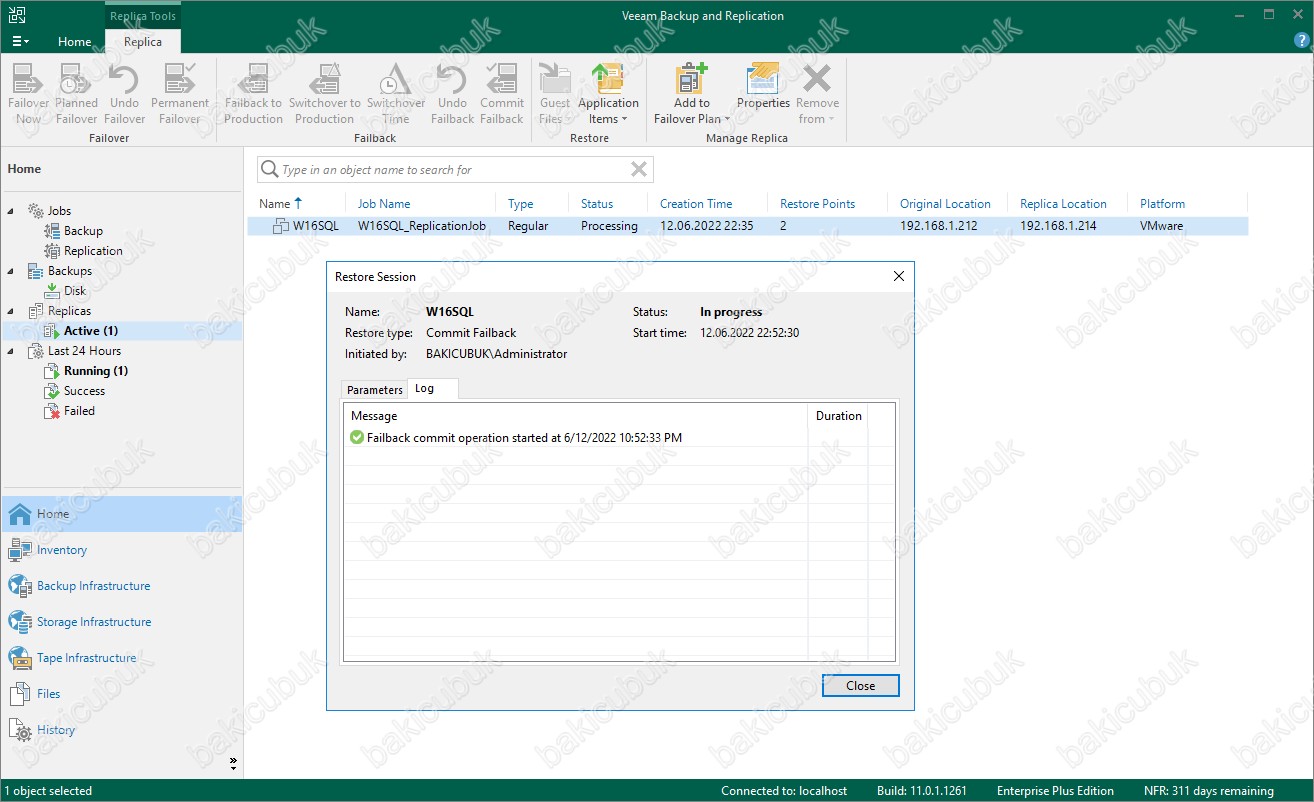Open the help question mark icon

pyautogui.click(x=1299, y=40)
